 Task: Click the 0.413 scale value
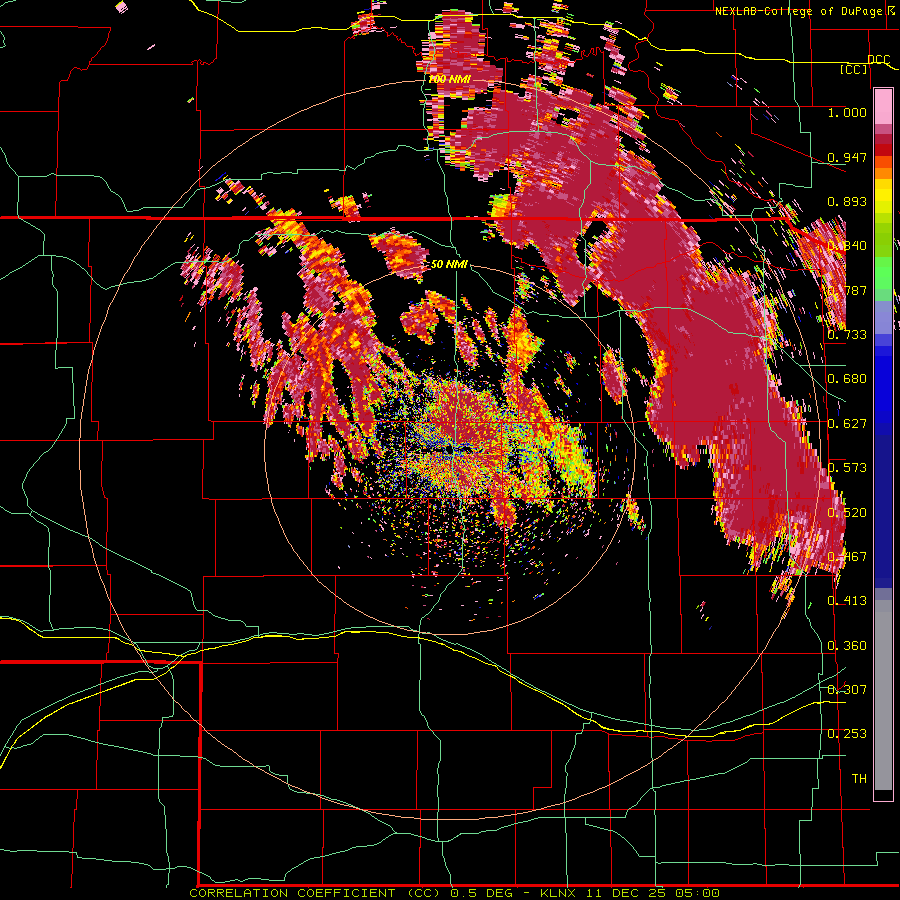(x=847, y=601)
